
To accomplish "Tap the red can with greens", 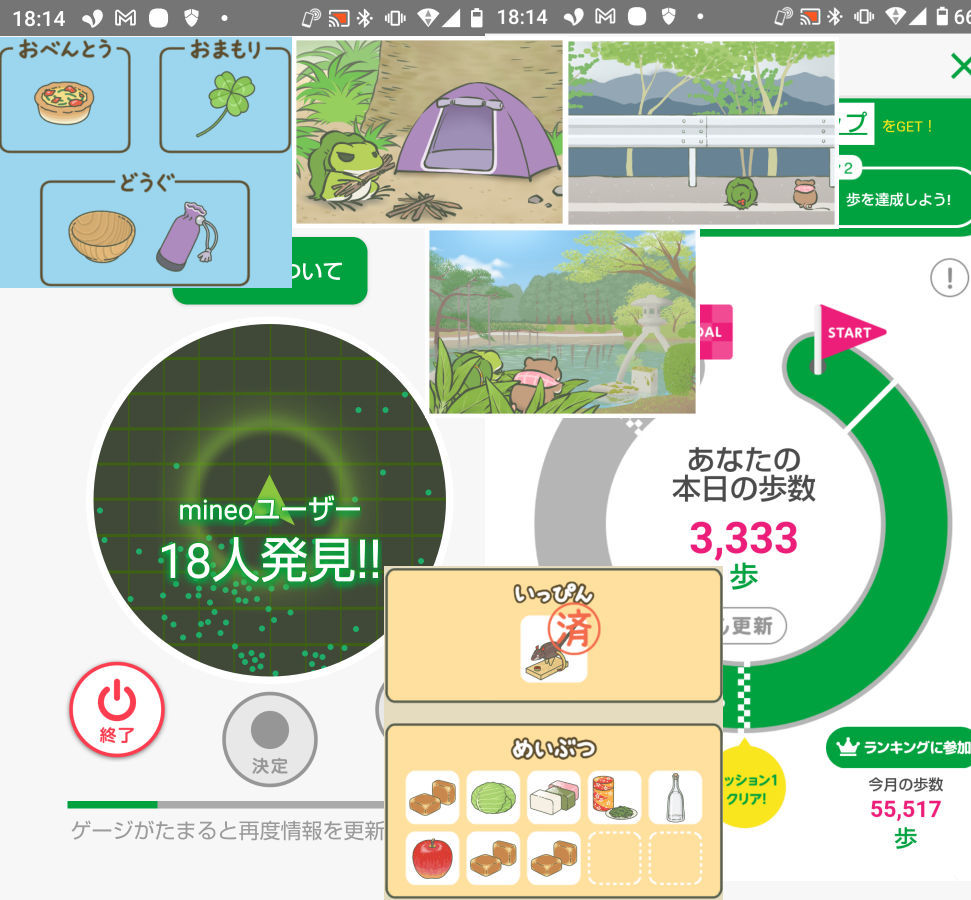I will 614,797.
